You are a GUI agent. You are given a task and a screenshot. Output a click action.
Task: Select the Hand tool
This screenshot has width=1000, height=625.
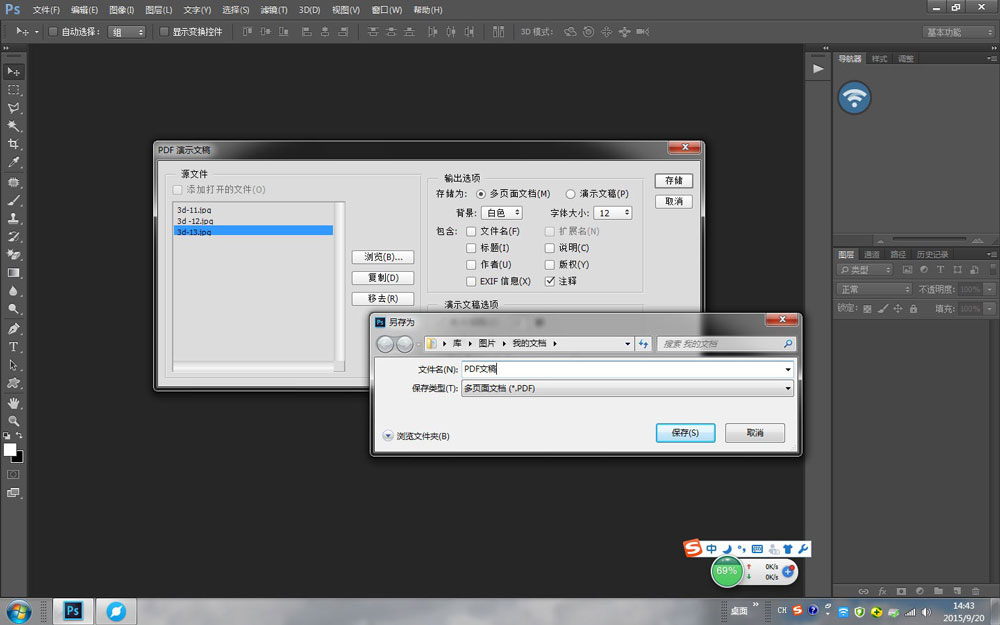pyautogui.click(x=13, y=403)
